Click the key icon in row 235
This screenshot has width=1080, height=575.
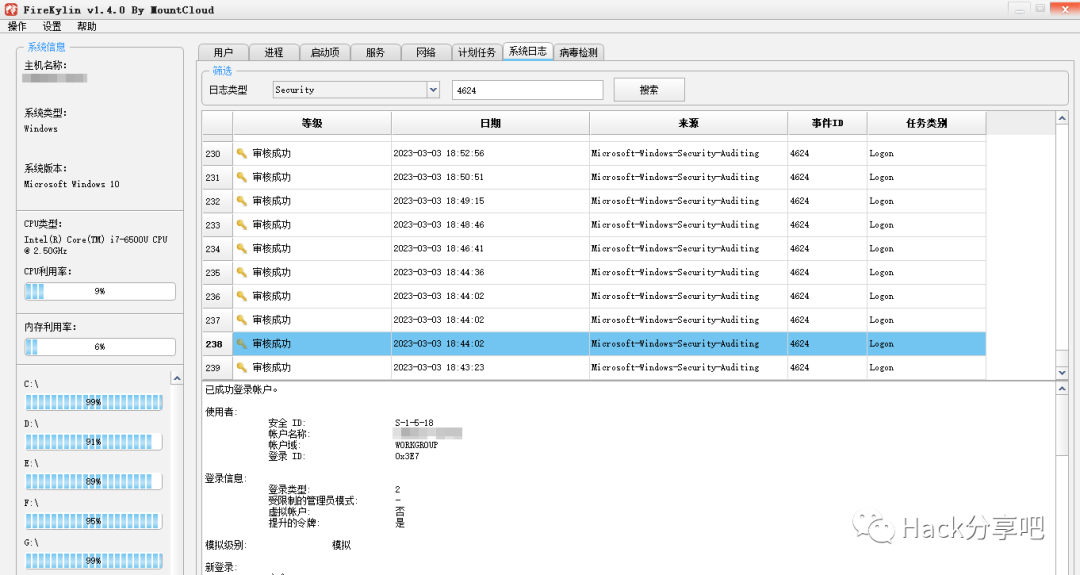click(242, 272)
